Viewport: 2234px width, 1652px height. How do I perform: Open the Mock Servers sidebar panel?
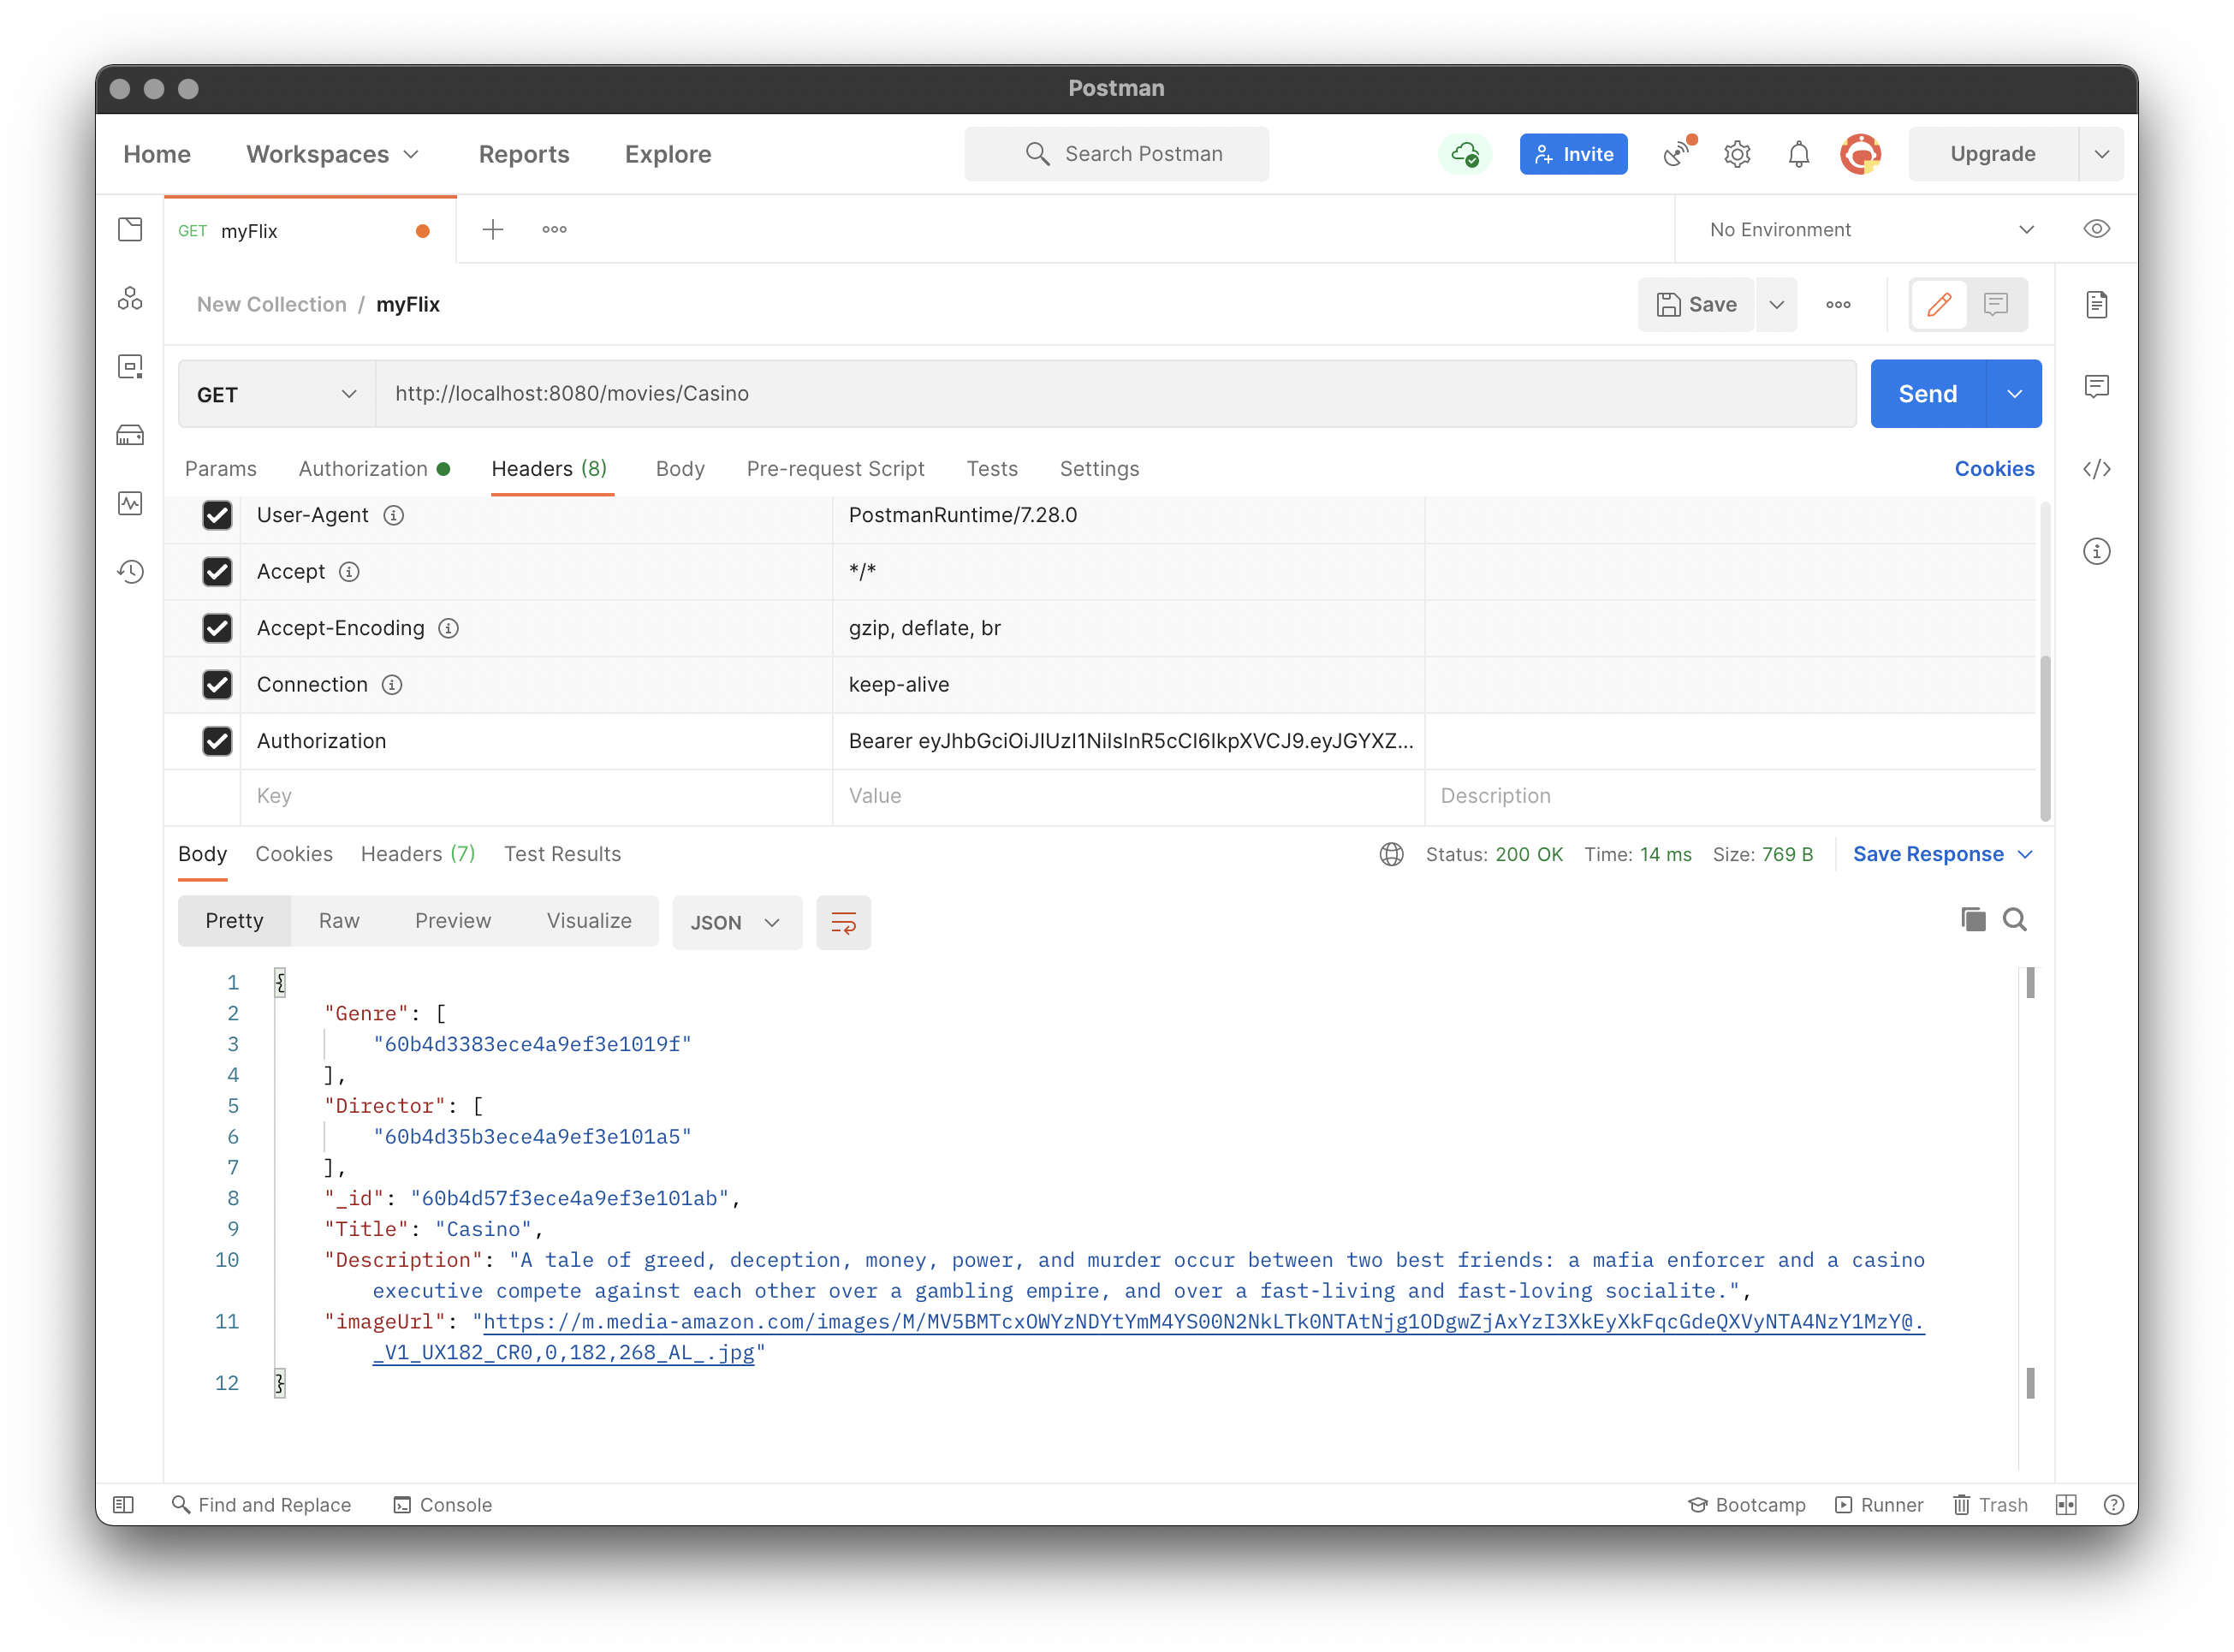(x=130, y=434)
